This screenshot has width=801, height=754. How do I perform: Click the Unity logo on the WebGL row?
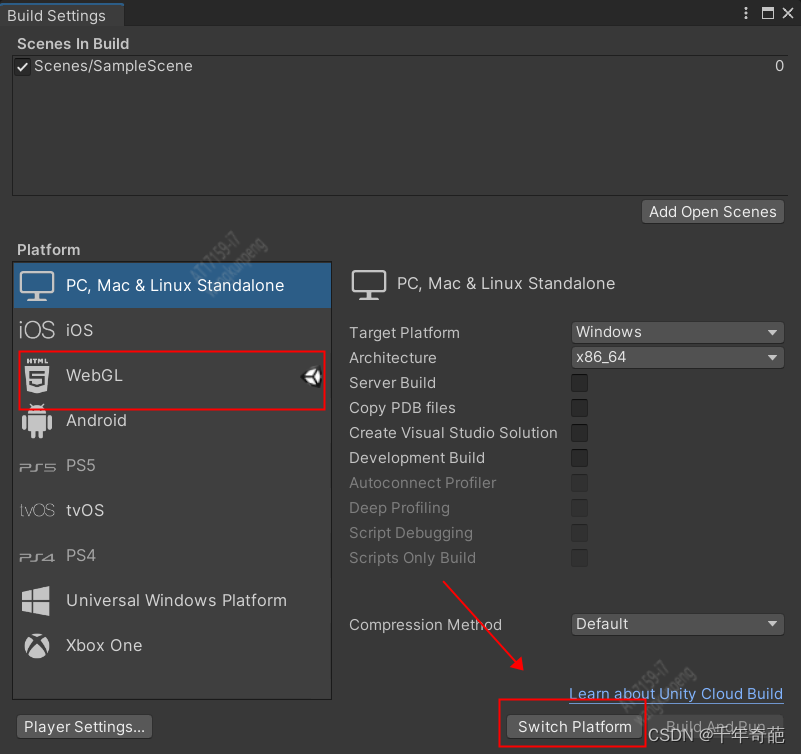311,377
